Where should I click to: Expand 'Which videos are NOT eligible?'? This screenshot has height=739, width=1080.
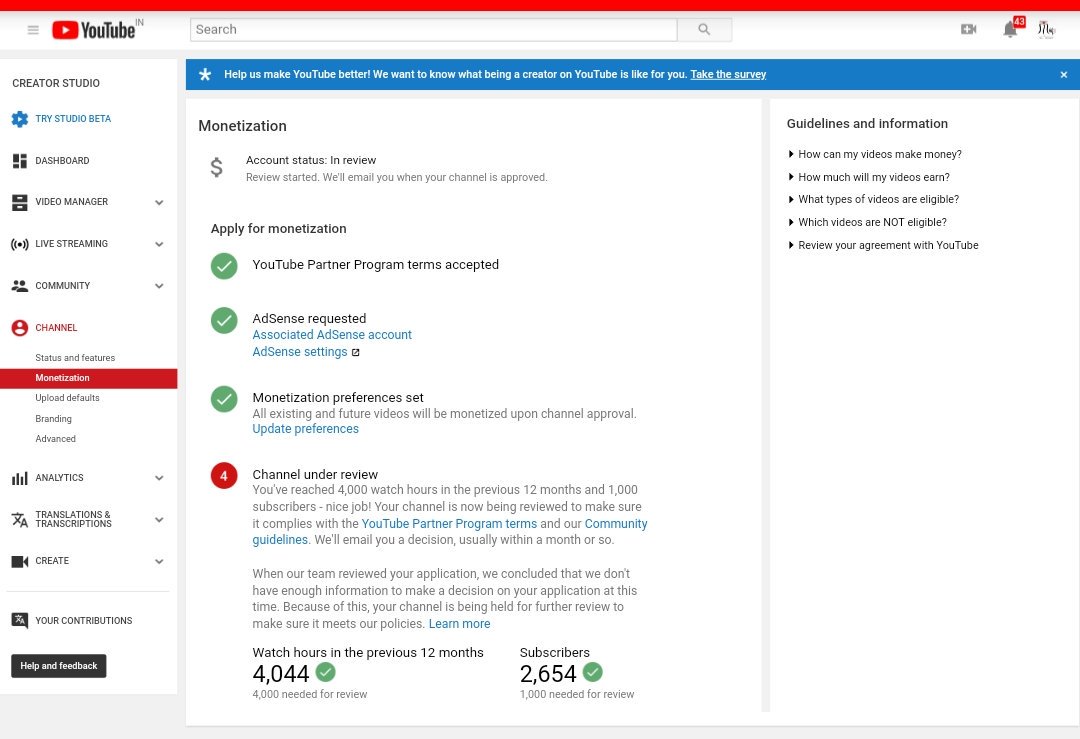point(867,222)
